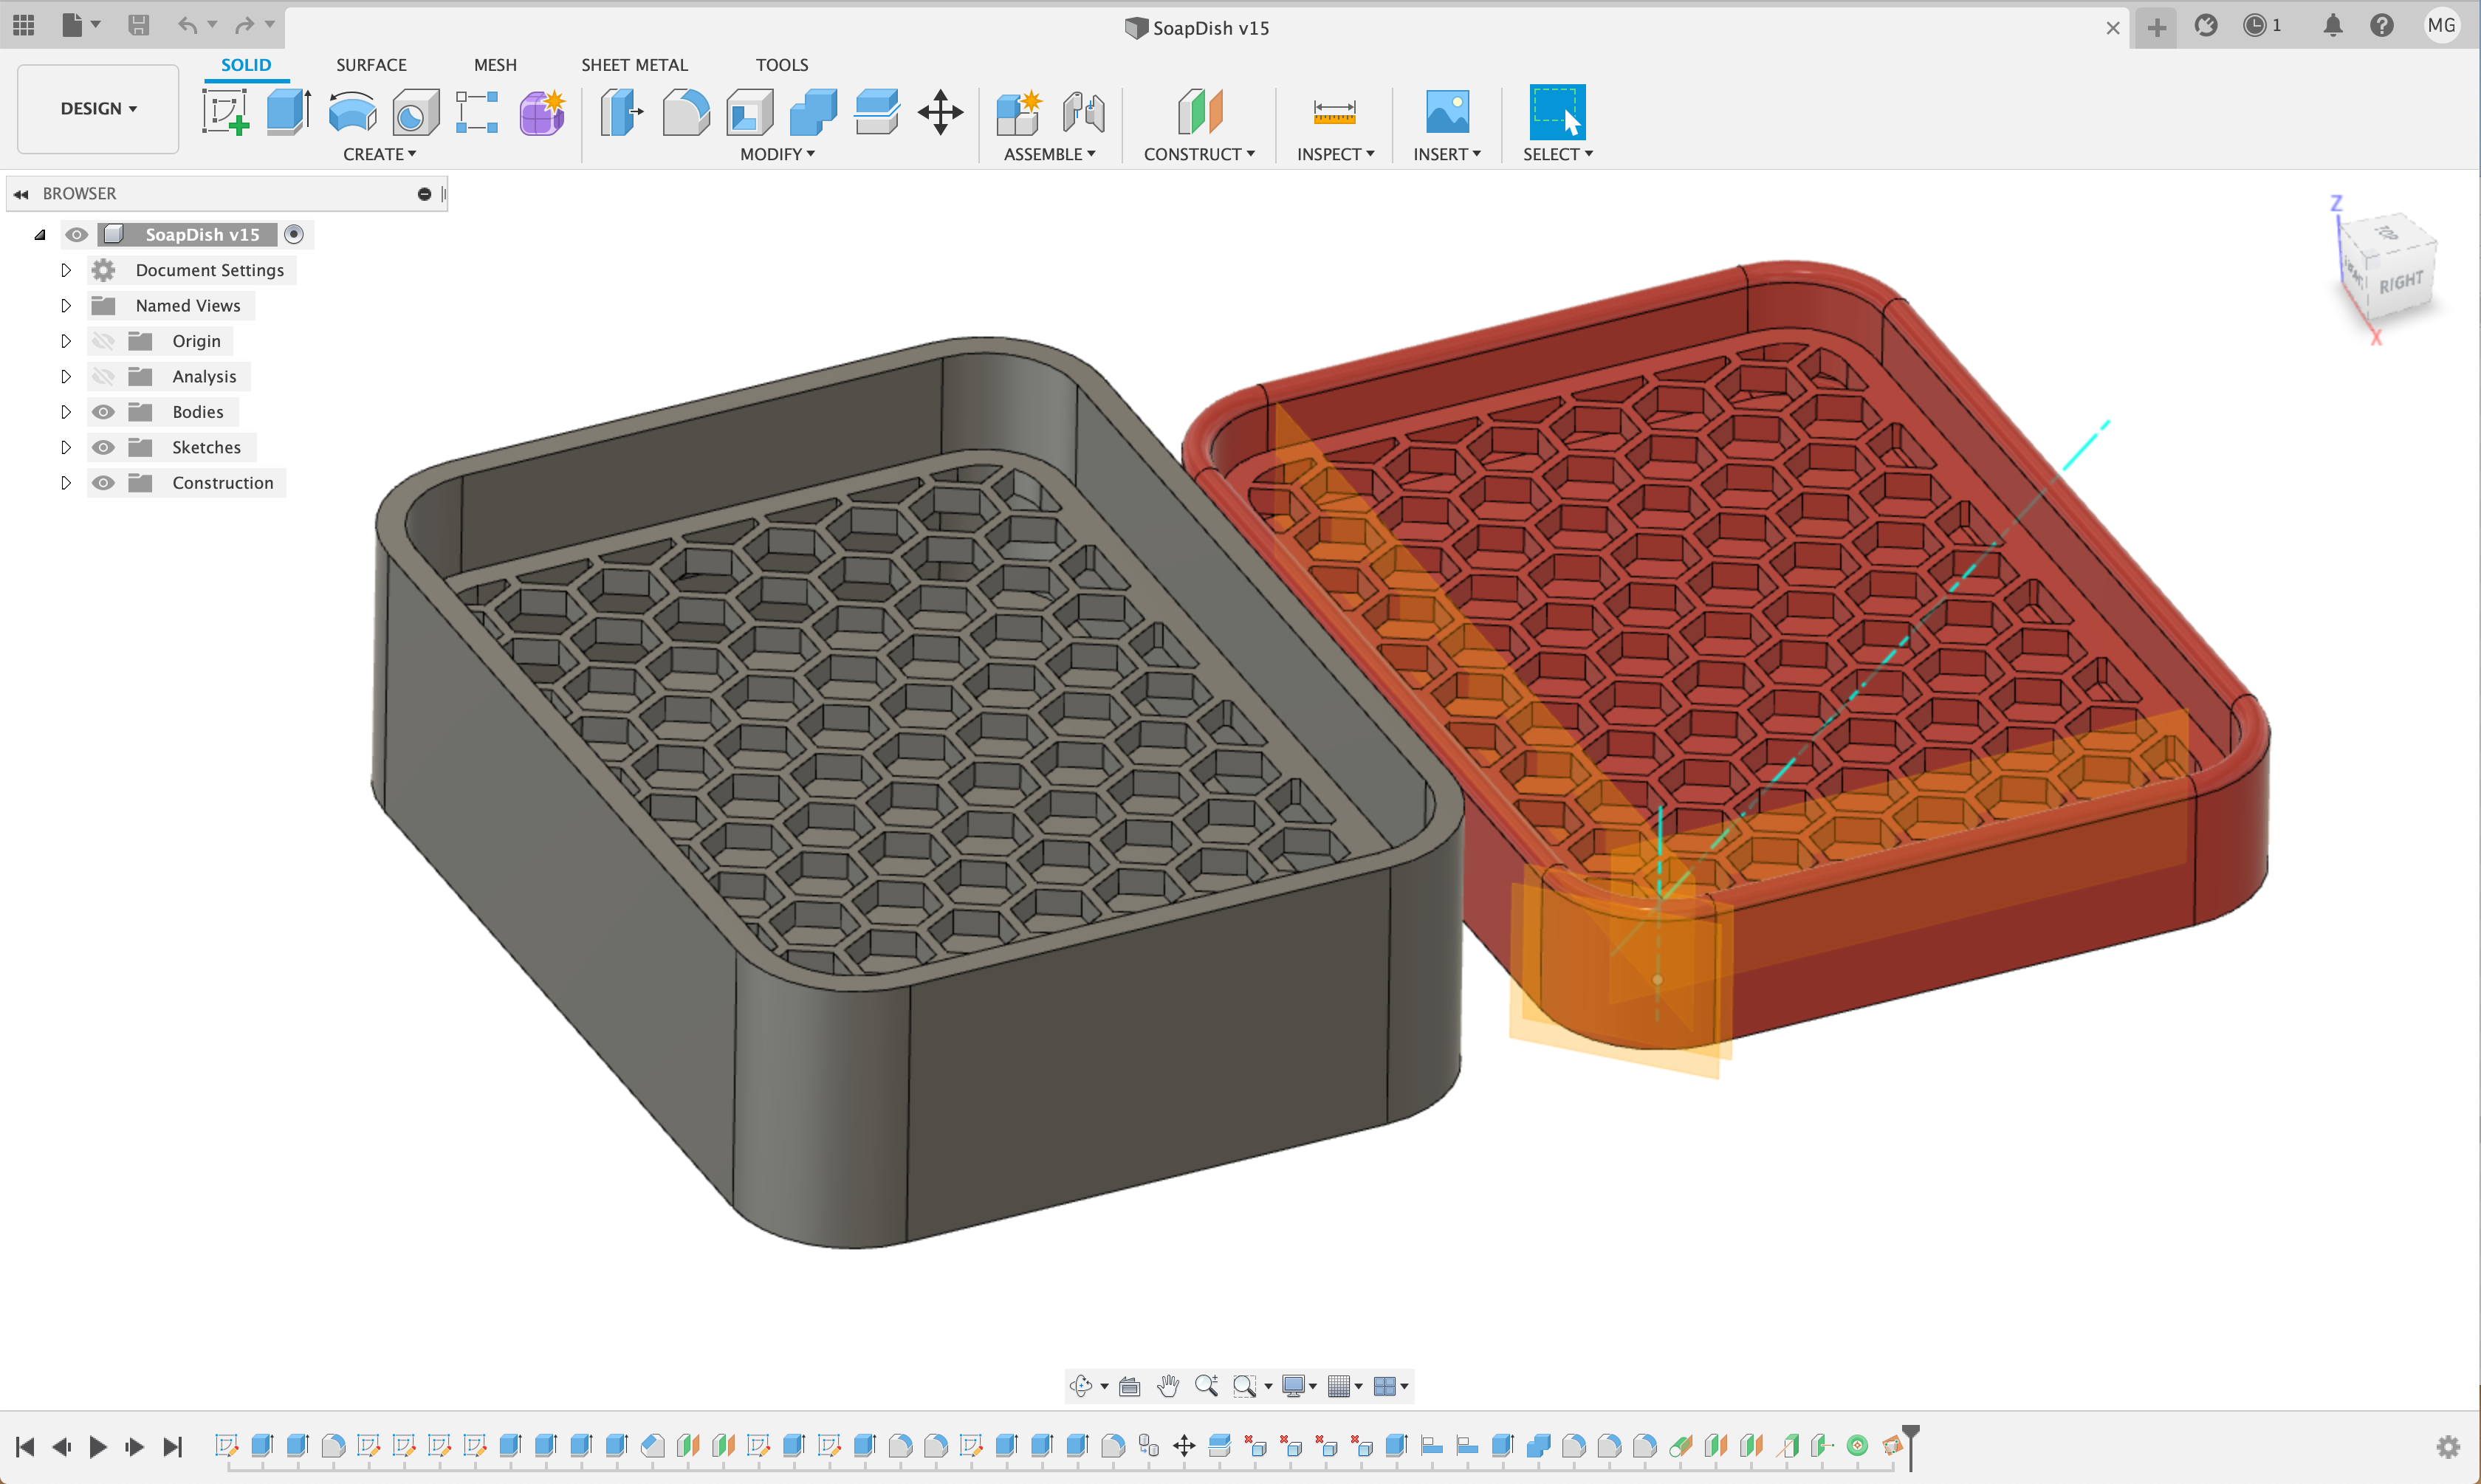This screenshot has width=2481, height=1484.
Task: Open the CONSTRUCT dropdown menu
Action: tap(1198, 154)
